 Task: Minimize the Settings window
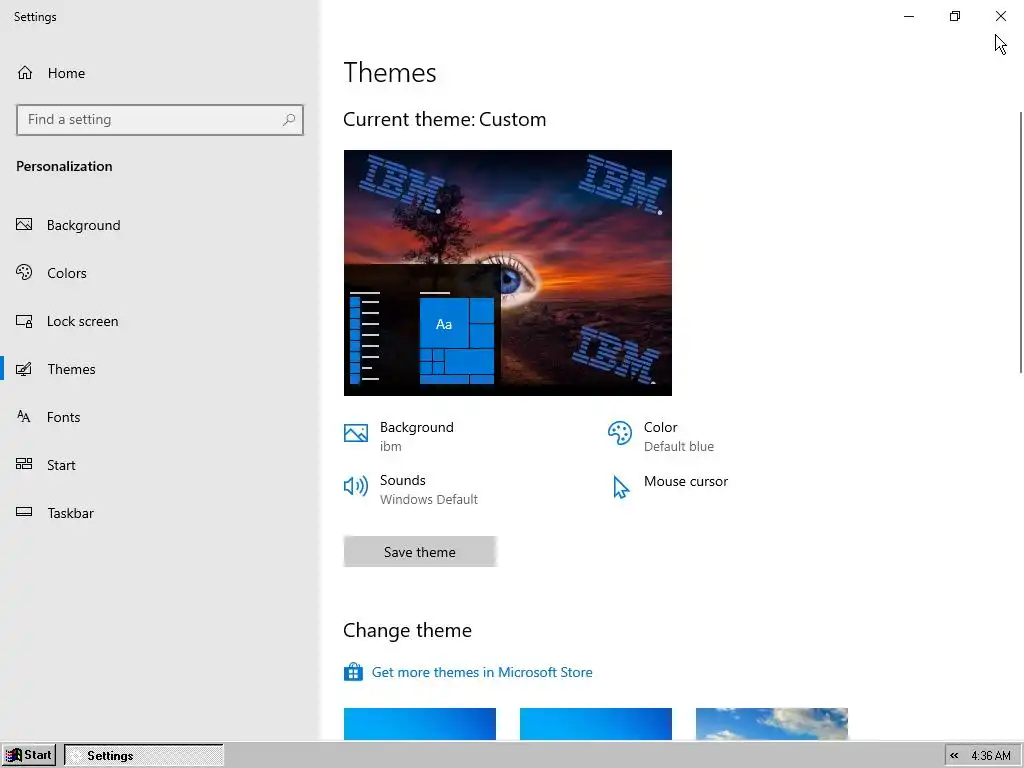pos(909,16)
